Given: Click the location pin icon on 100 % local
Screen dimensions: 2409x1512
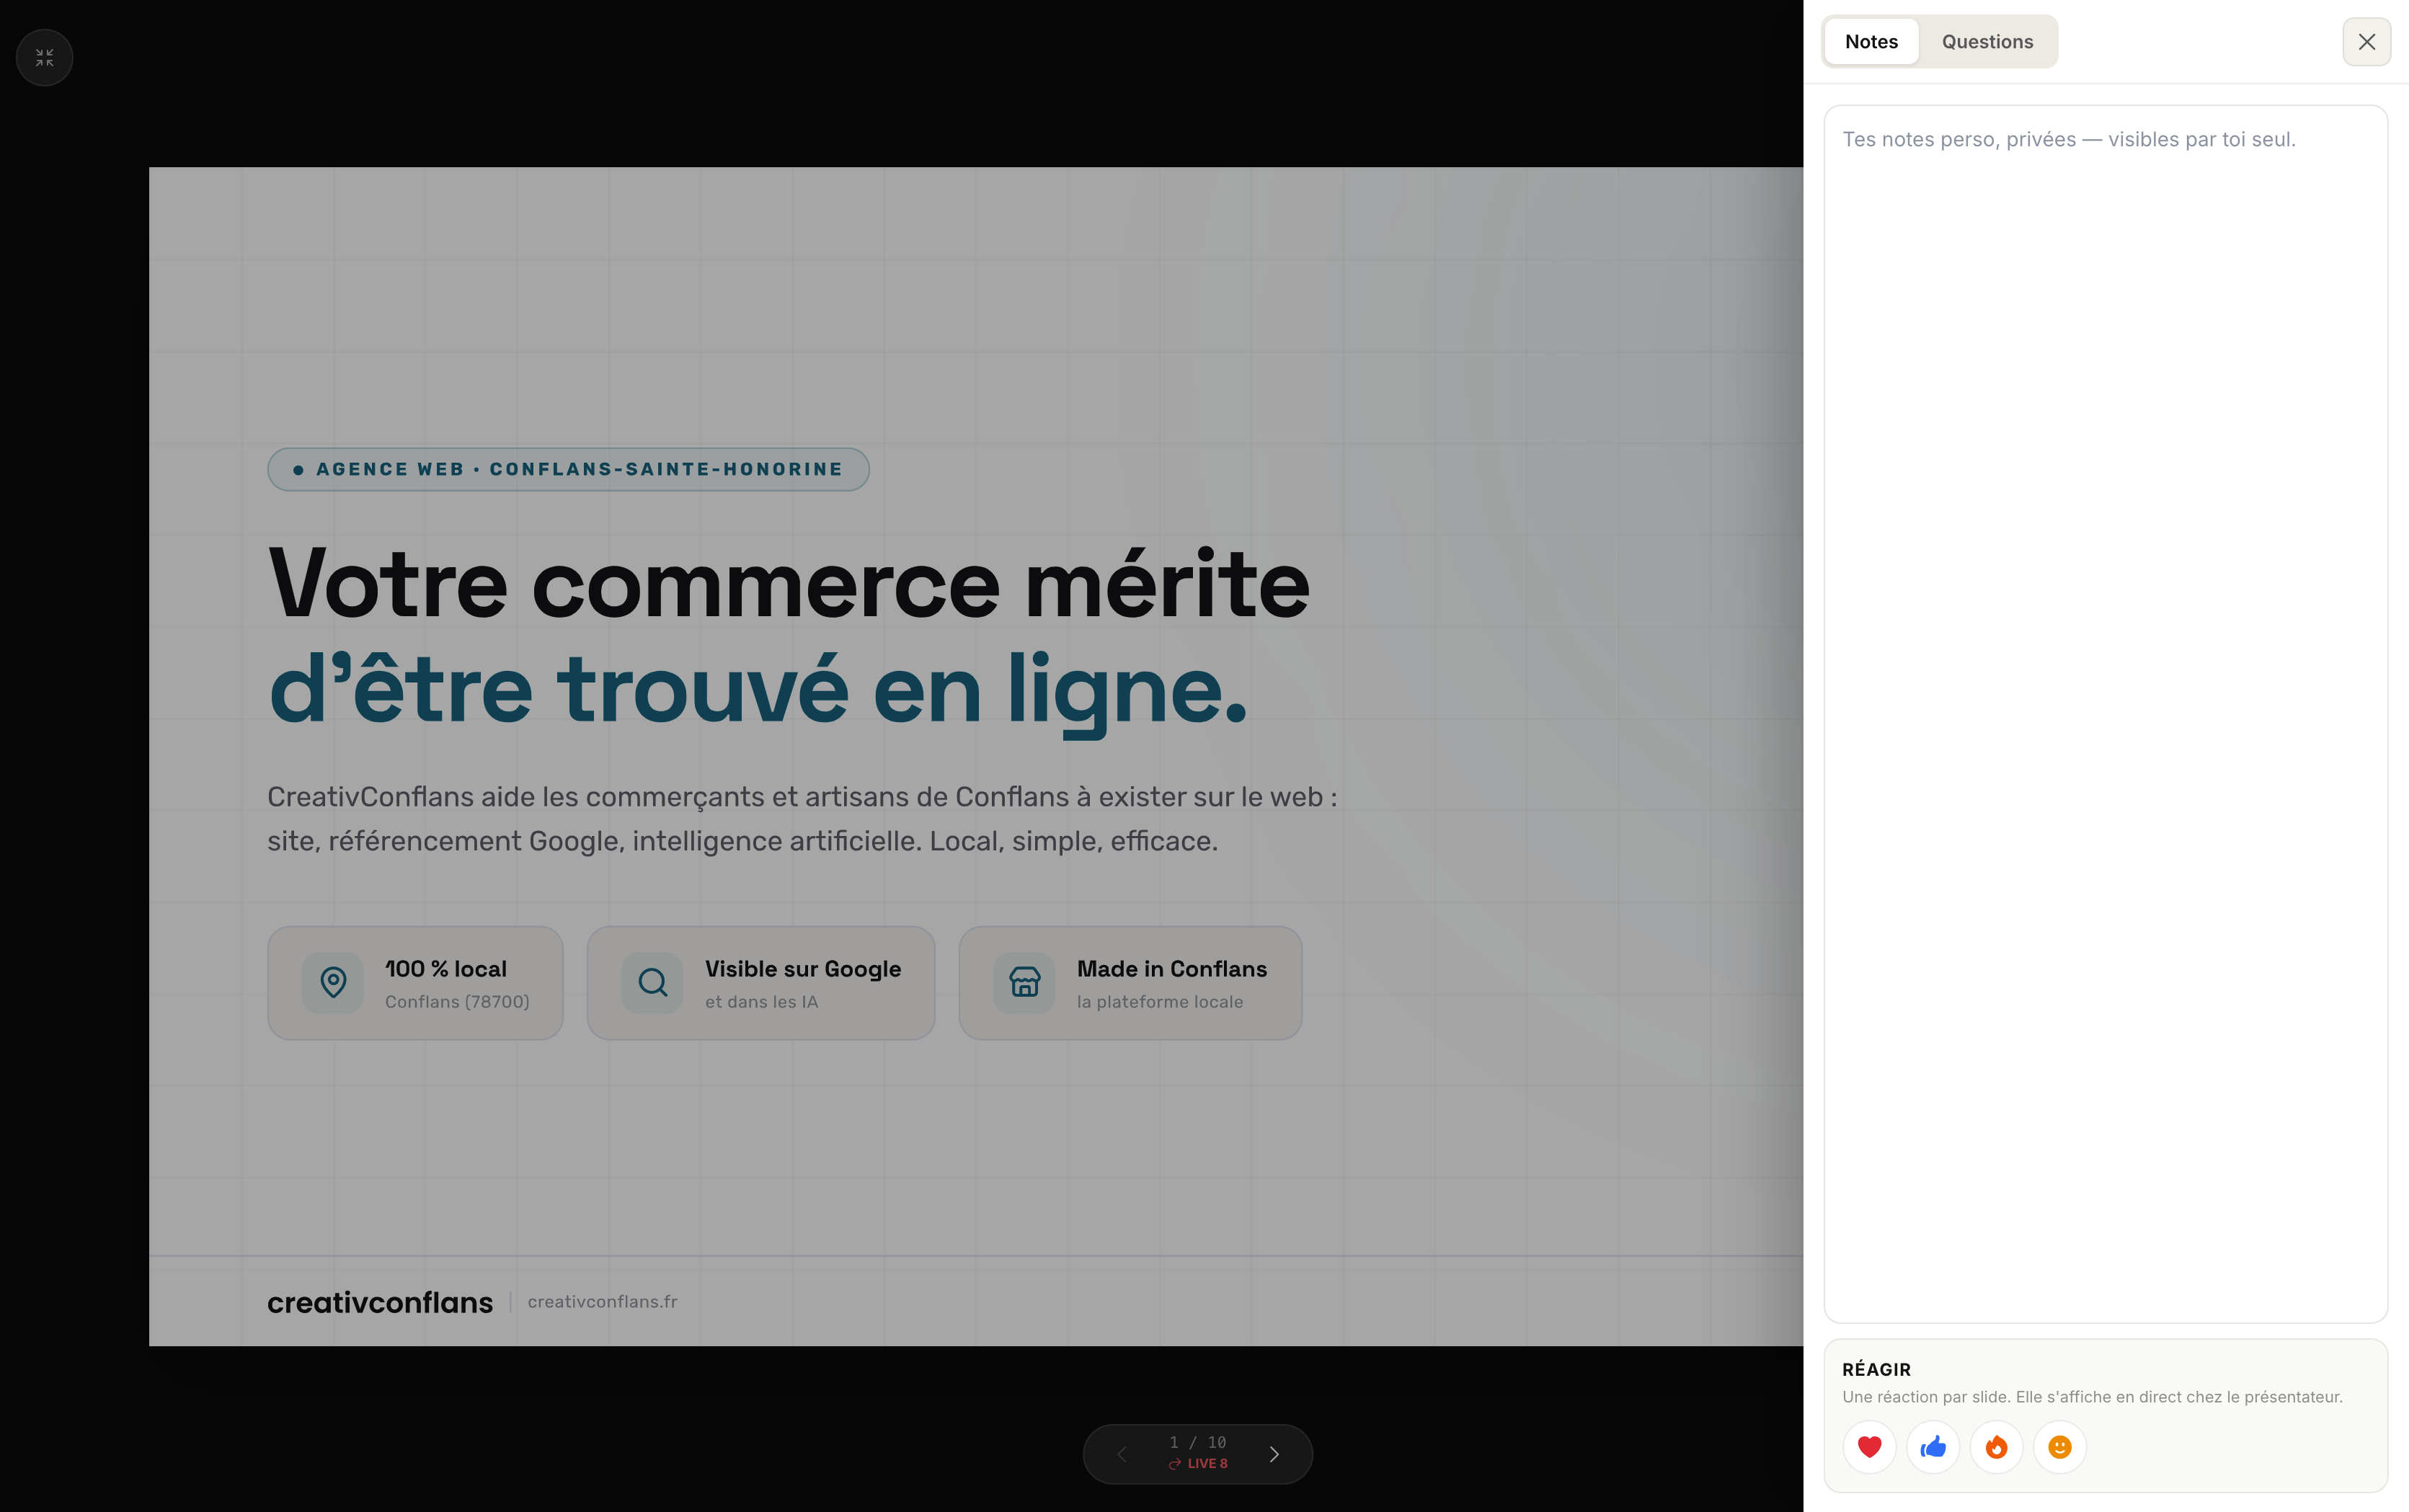Looking at the screenshot, I should (333, 983).
